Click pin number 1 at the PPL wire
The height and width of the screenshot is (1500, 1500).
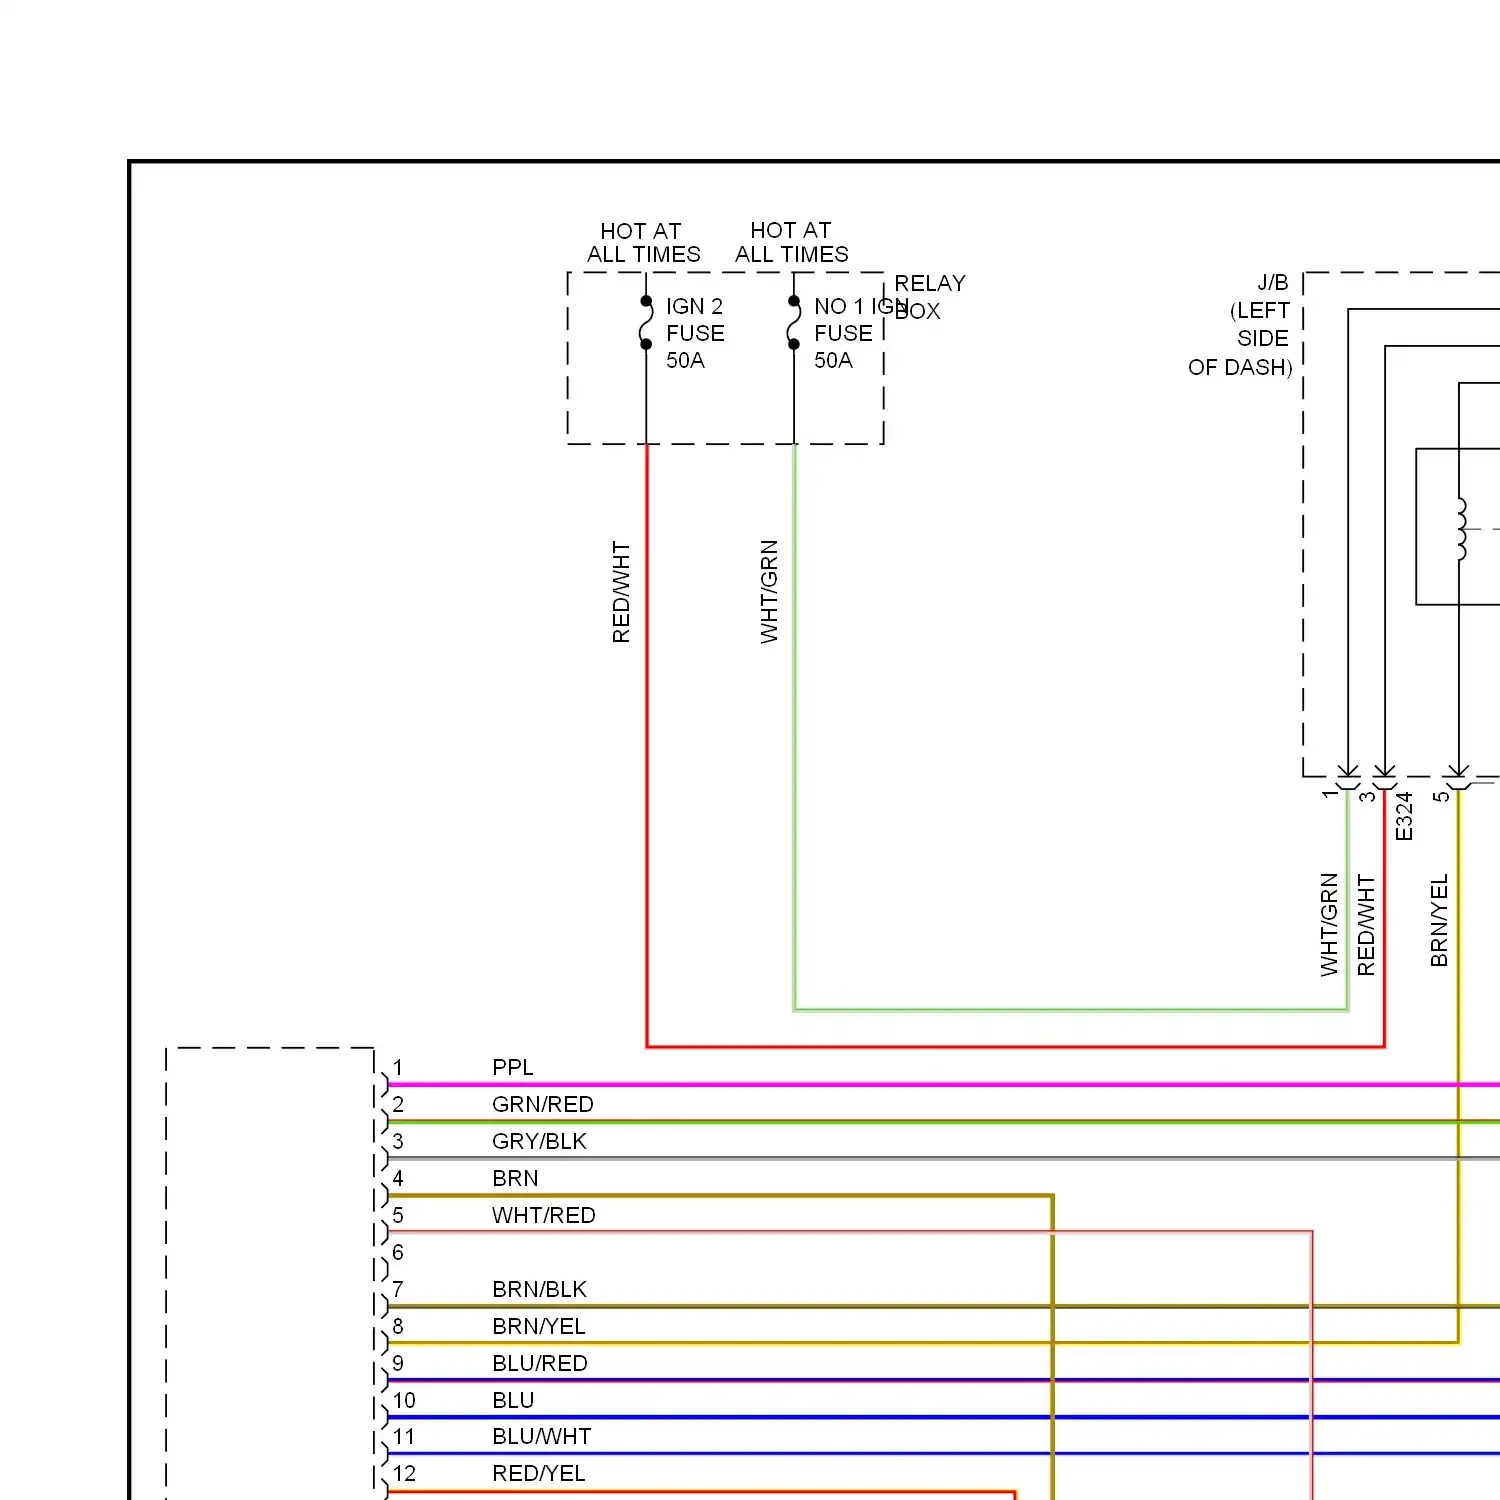(398, 1067)
